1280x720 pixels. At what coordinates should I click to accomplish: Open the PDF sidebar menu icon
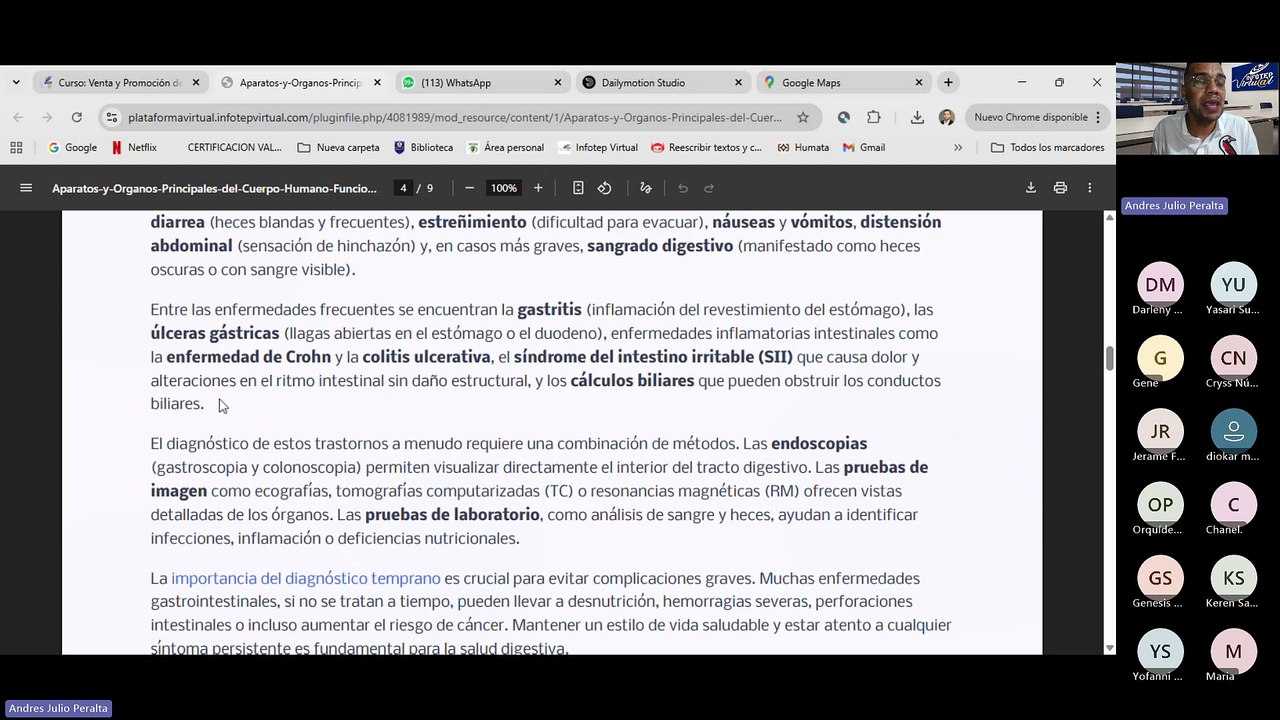26,188
